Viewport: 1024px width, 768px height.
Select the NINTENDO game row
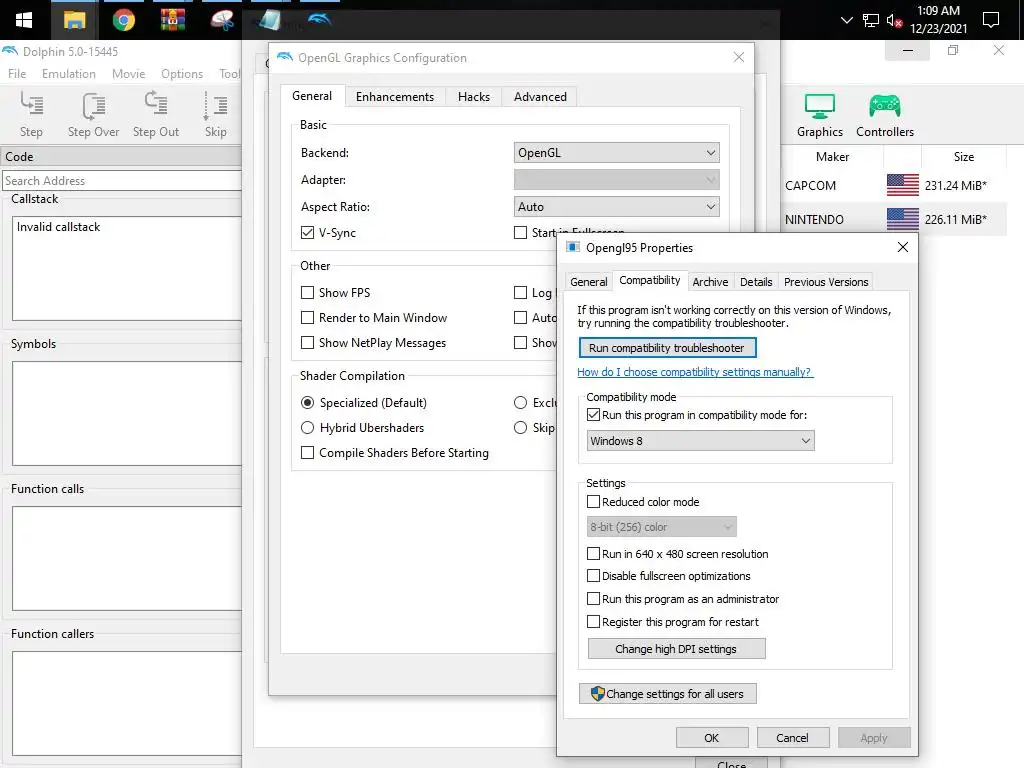pyautogui.click(x=895, y=219)
